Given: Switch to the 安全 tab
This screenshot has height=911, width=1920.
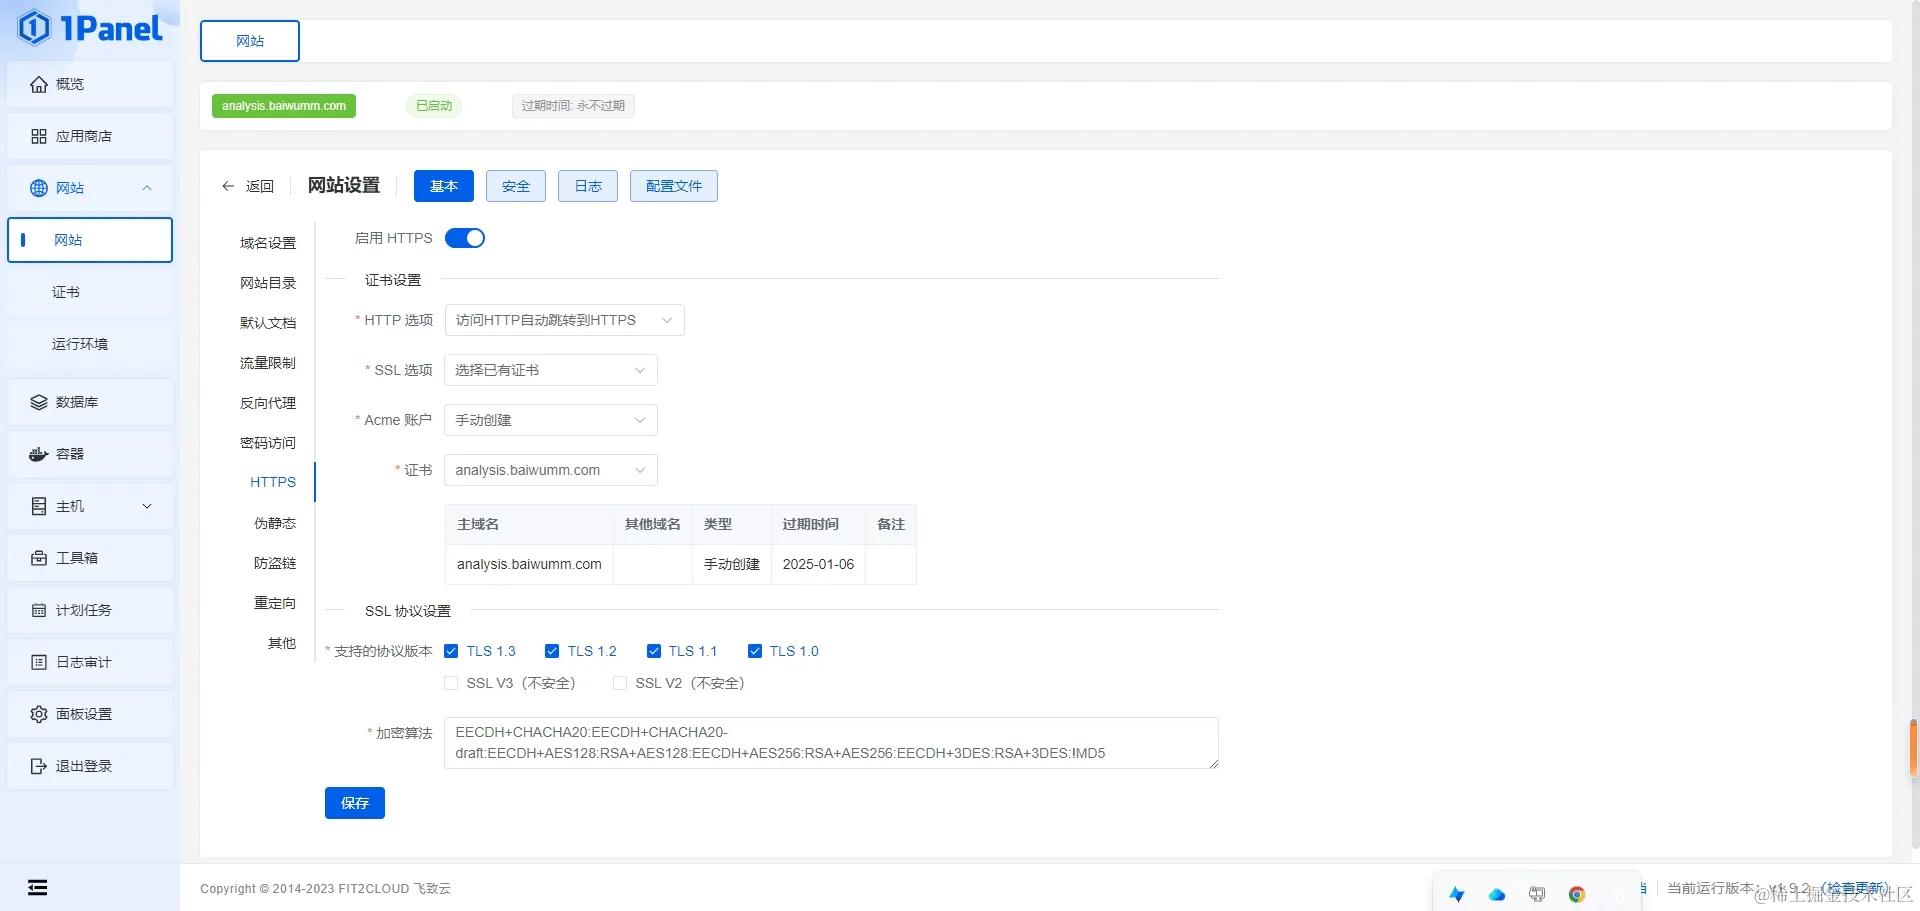Looking at the screenshot, I should tap(516, 186).
